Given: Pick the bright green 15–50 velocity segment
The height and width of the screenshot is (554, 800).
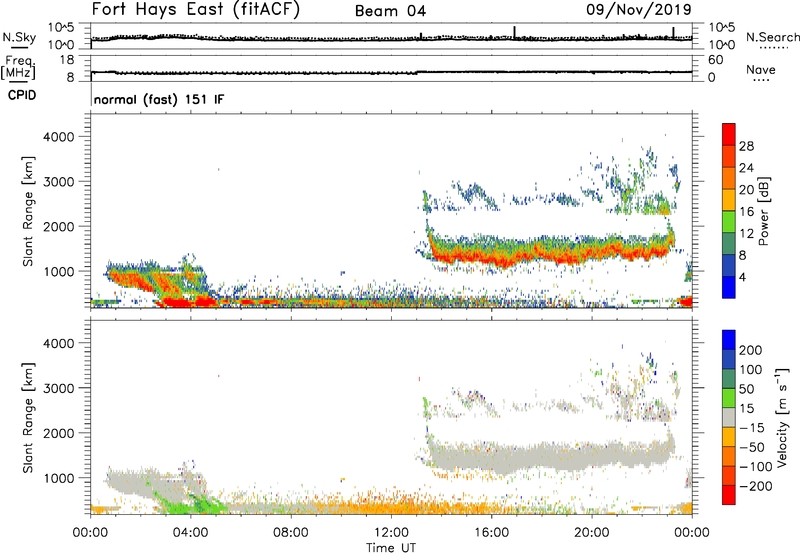Looking at the screenshot, I should pyautogui.click(x=729, y=397).
